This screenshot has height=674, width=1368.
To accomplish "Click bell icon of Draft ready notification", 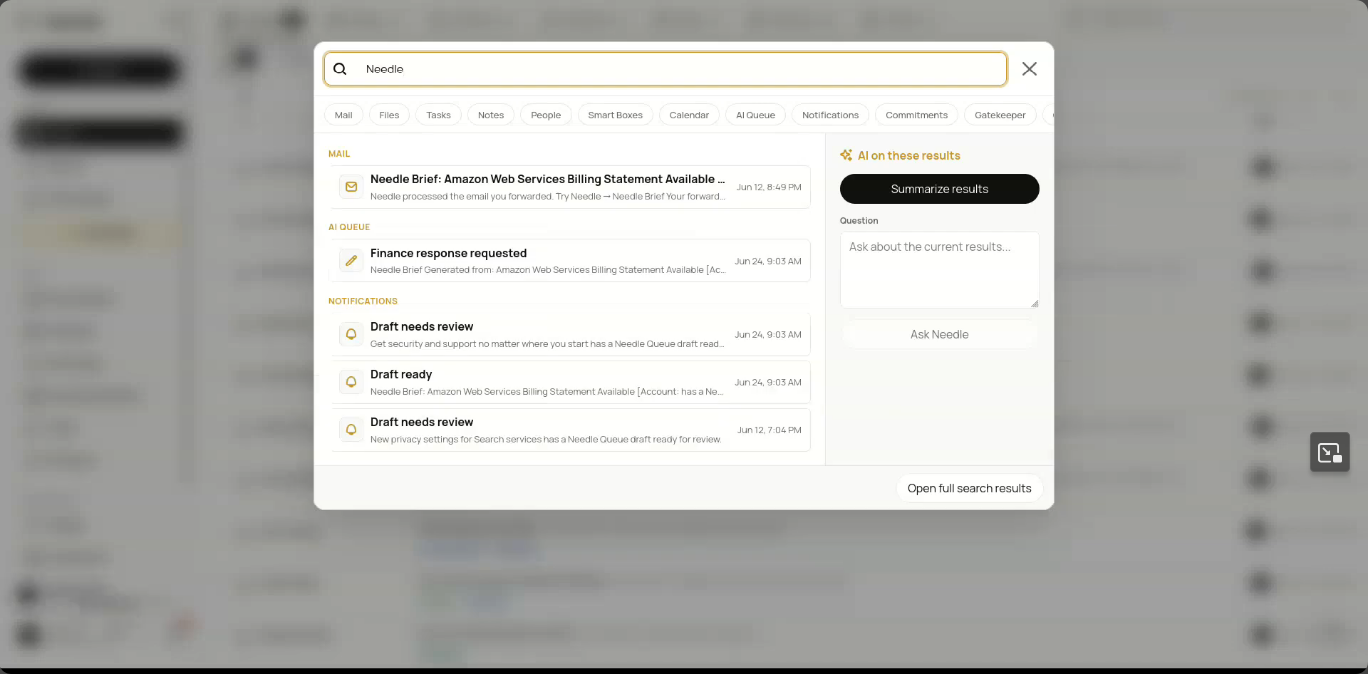I will tap(351, 382).
